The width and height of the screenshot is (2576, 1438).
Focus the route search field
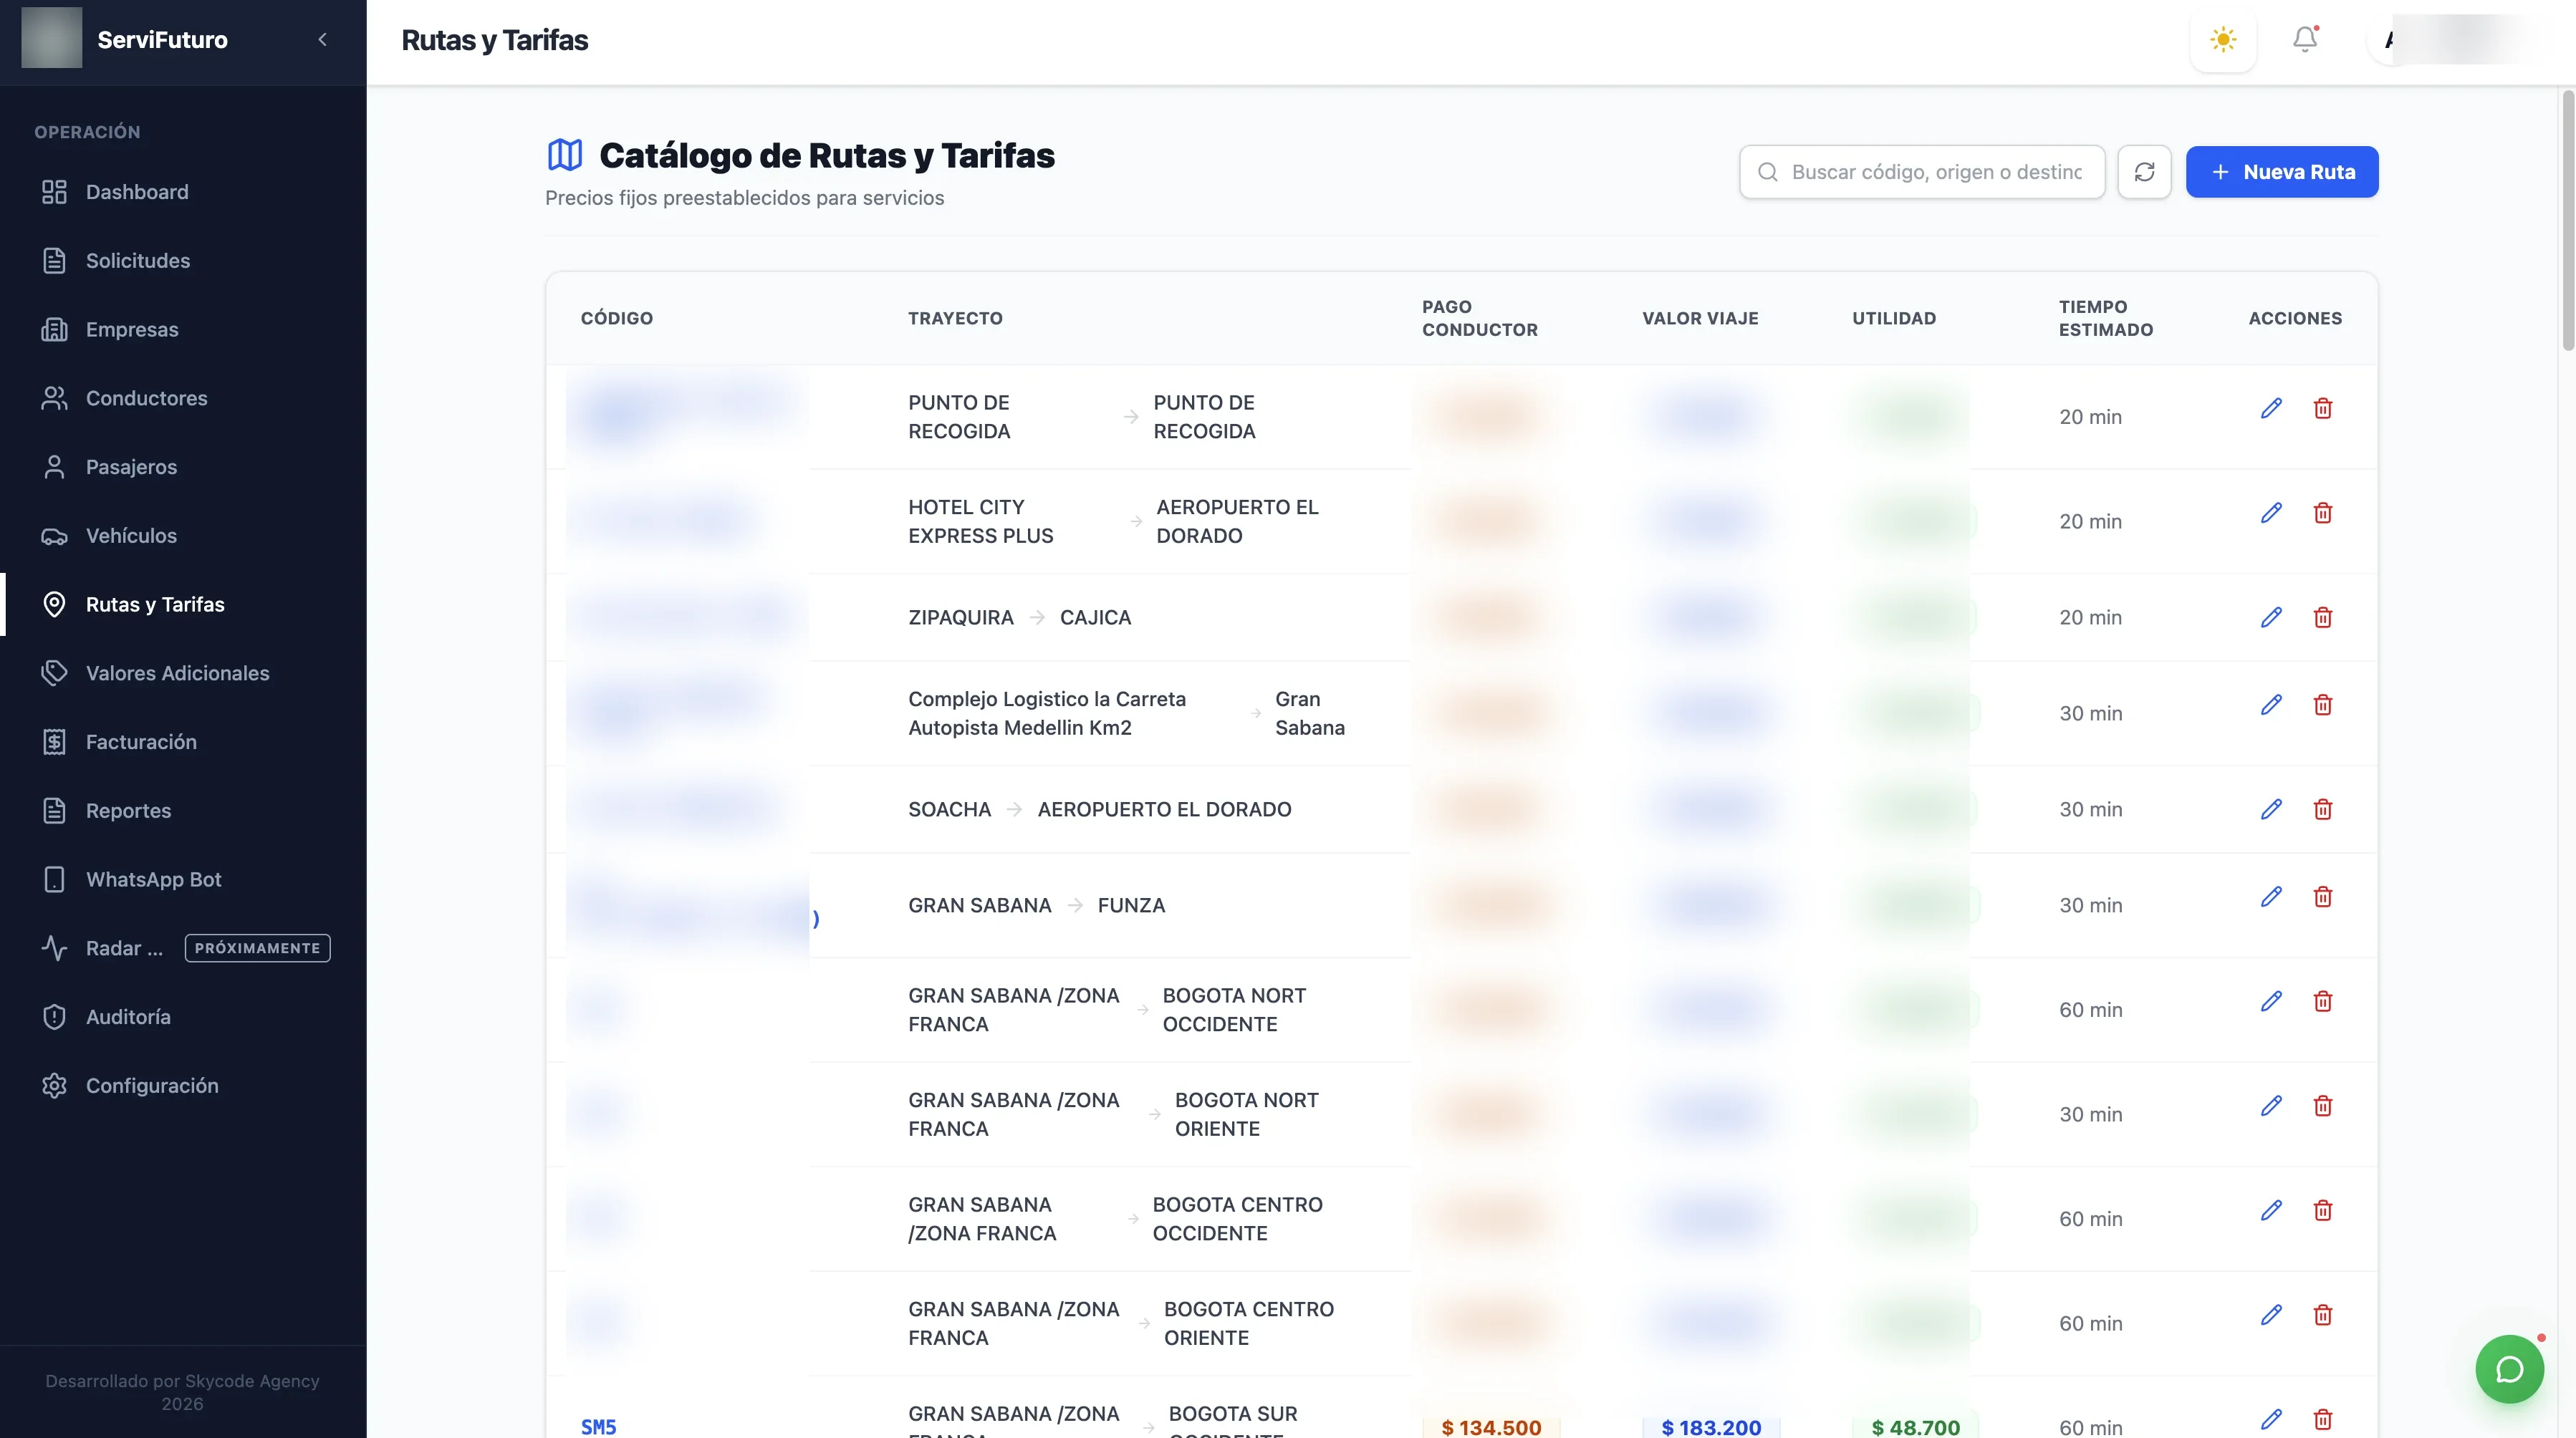click(1922, 172)
